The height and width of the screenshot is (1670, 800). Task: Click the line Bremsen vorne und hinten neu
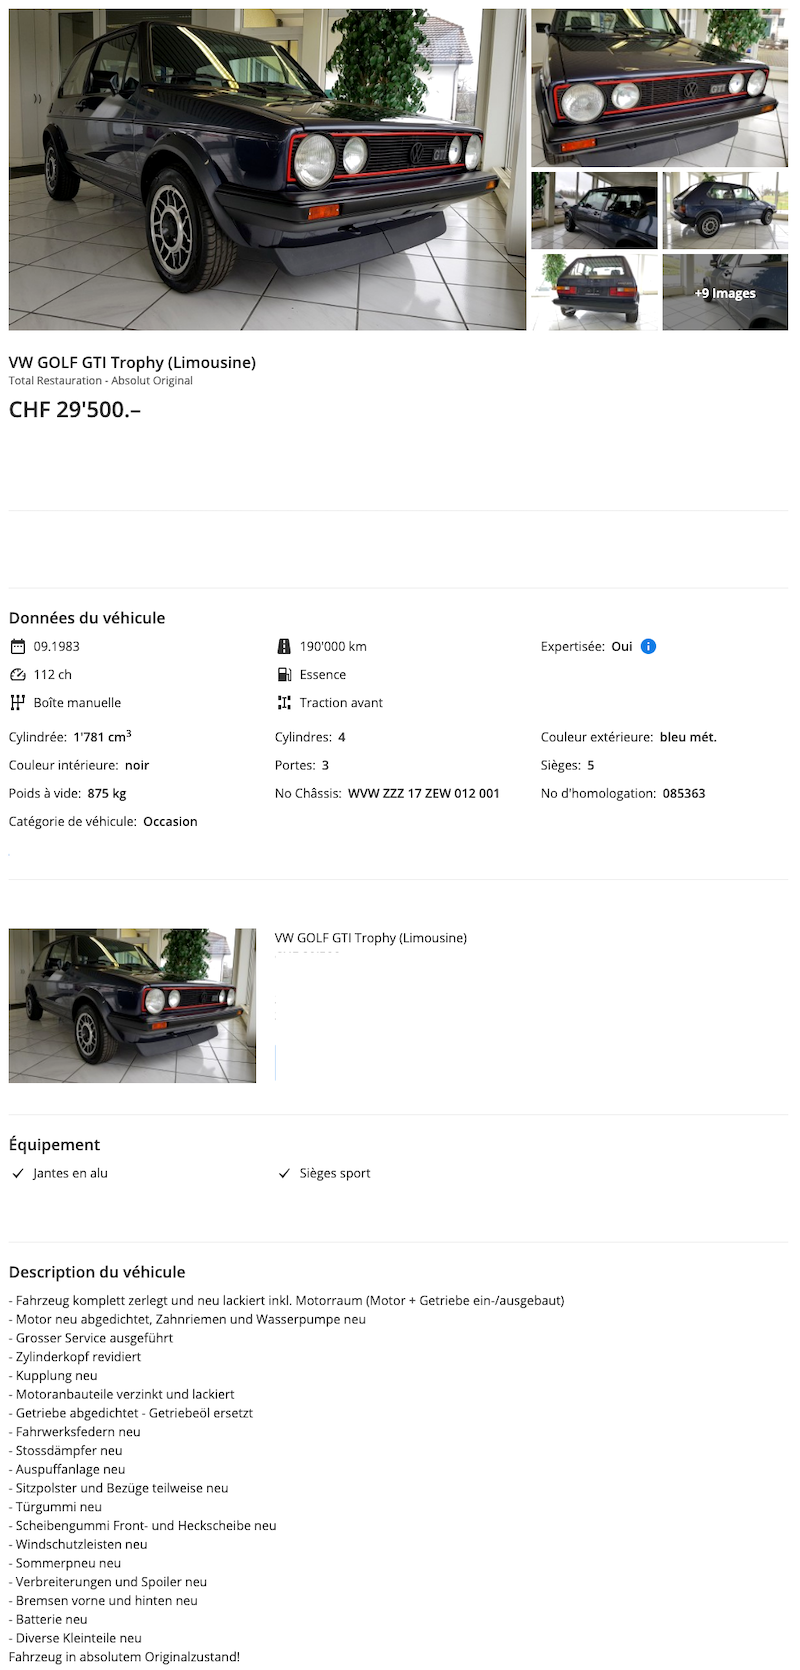(x=104, y=1601)
